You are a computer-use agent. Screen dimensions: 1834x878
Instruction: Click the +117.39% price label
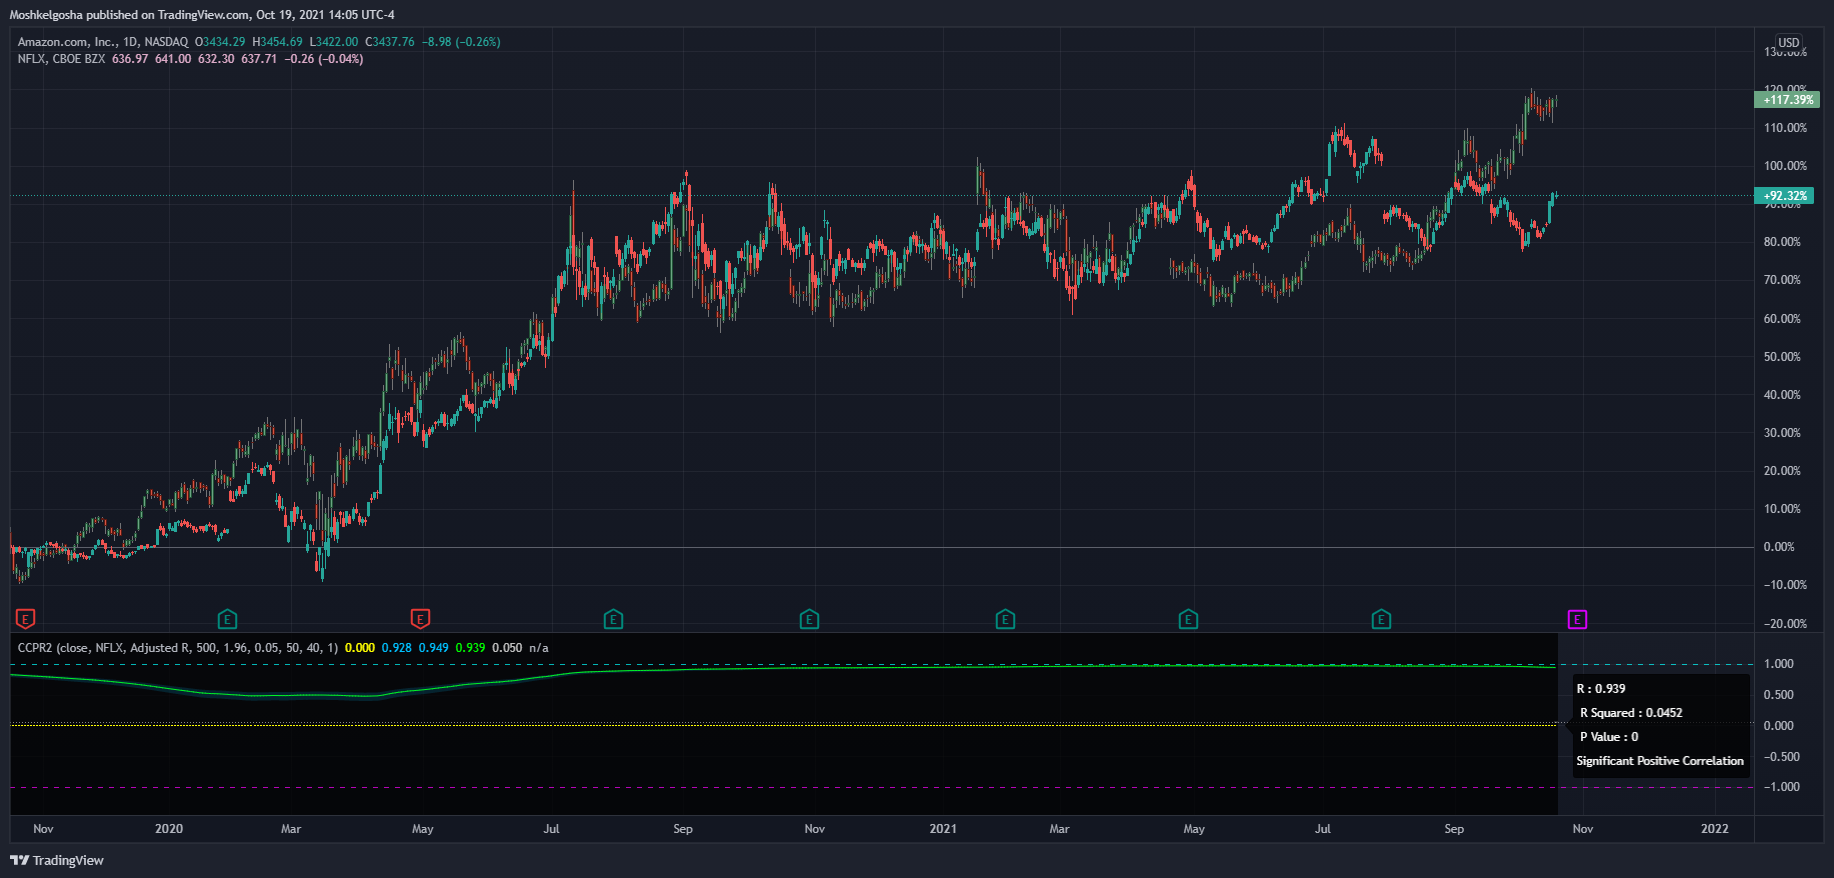click(x=1788, y=99)
